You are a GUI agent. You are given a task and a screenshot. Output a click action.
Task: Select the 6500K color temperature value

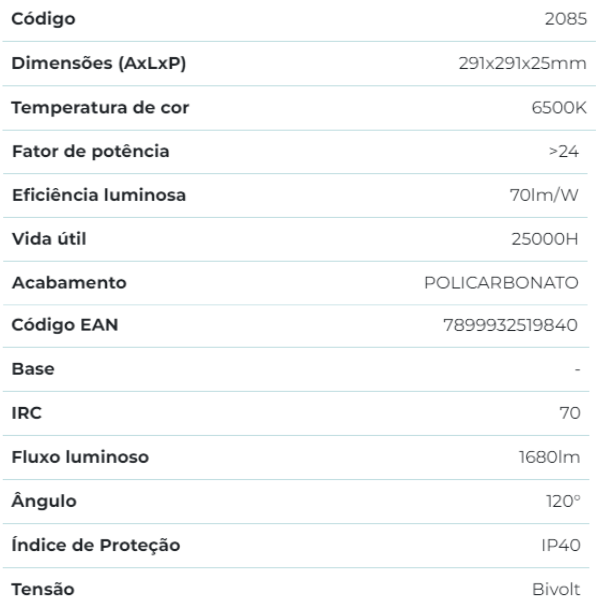pos(555,107)
